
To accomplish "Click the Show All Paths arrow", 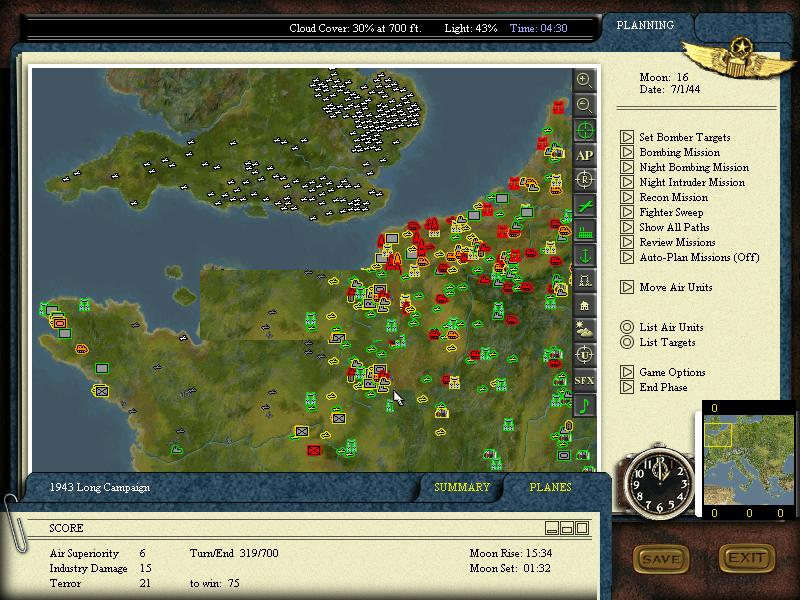I will point(627,227).
